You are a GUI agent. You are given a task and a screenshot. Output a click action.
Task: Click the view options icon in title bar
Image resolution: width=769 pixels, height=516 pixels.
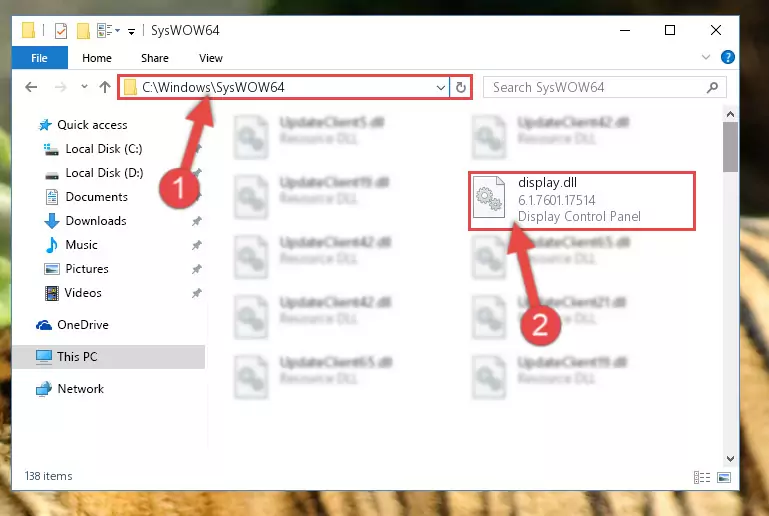(x=108, y=31)
